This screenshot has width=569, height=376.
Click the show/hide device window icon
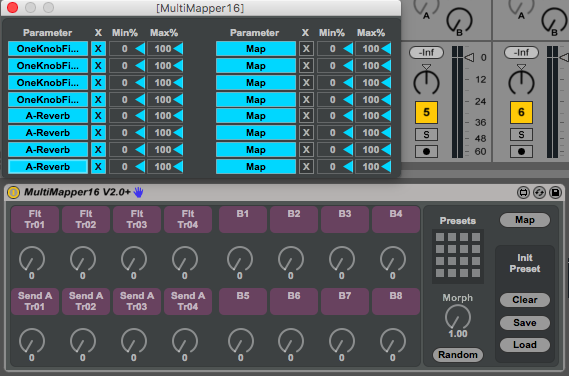(x=523, y=192)
